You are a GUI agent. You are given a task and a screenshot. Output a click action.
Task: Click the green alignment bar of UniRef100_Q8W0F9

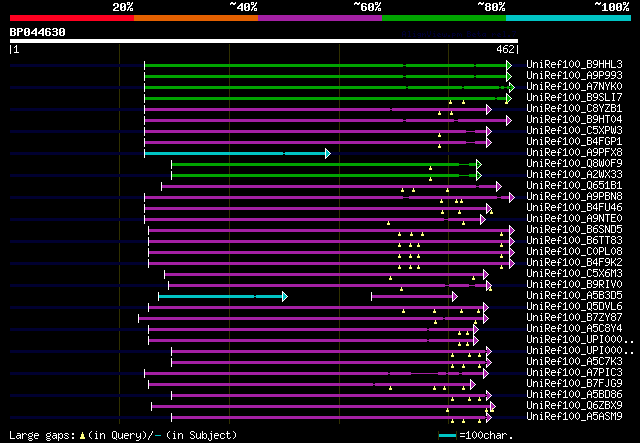point(324,165)
